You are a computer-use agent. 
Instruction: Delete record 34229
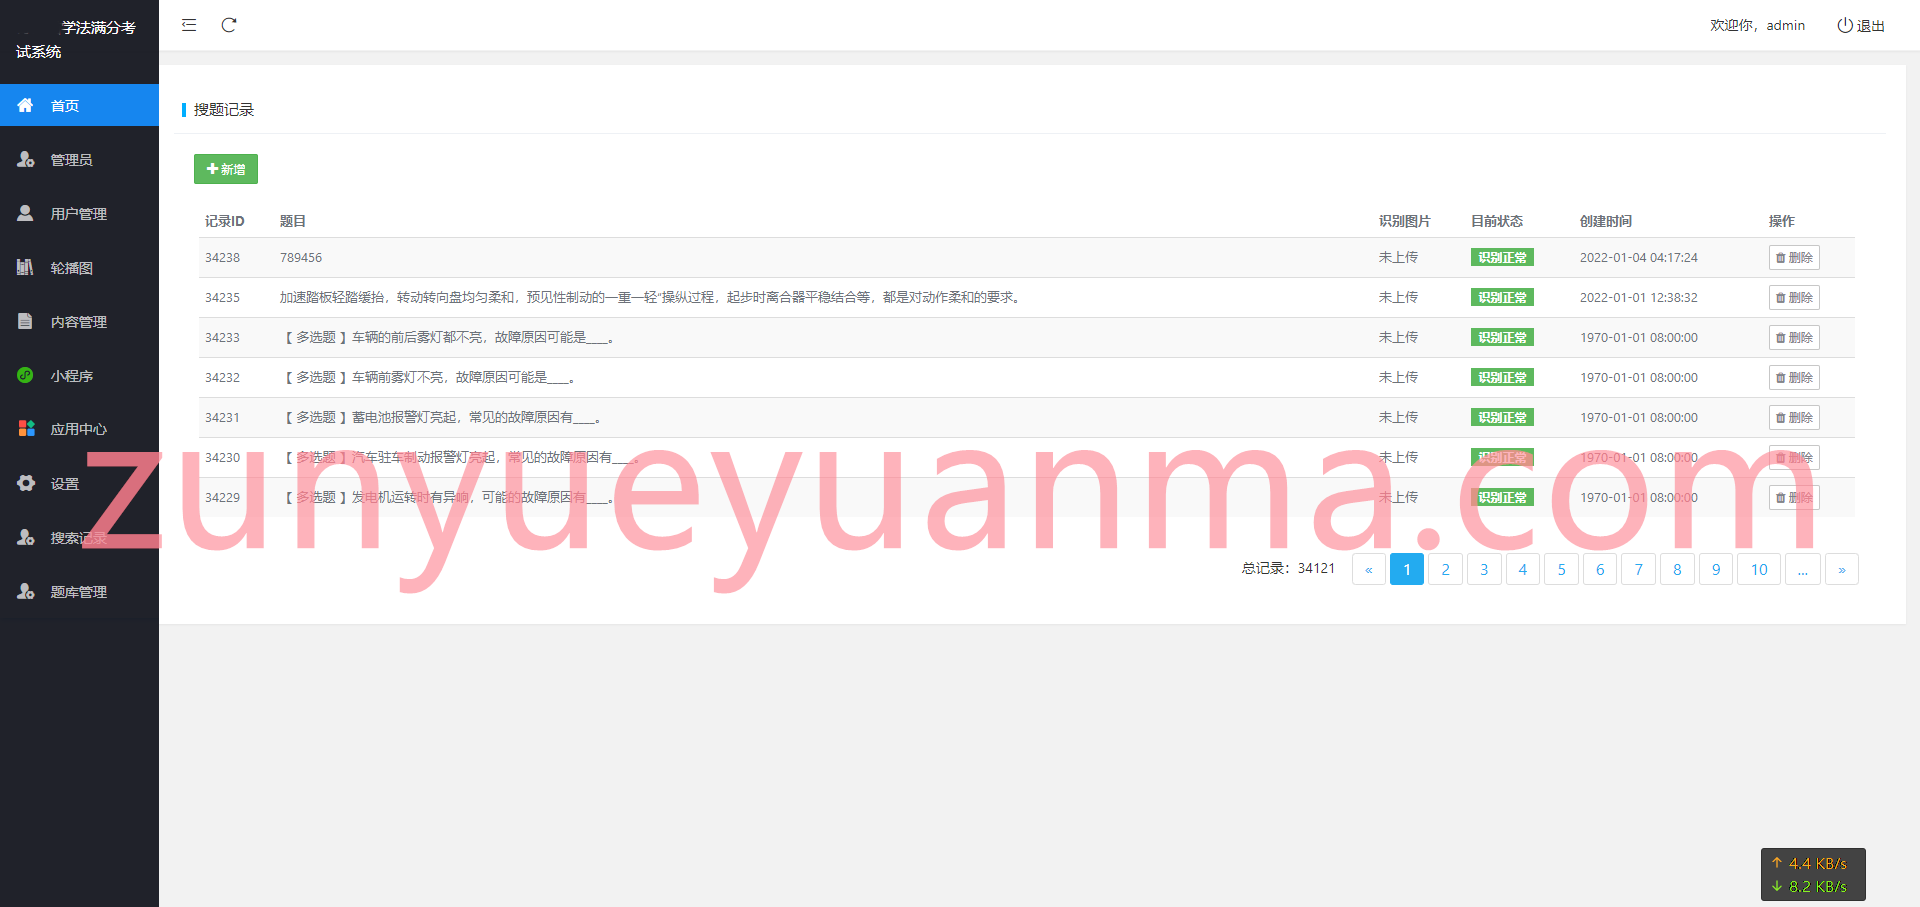click(1794, 497)
